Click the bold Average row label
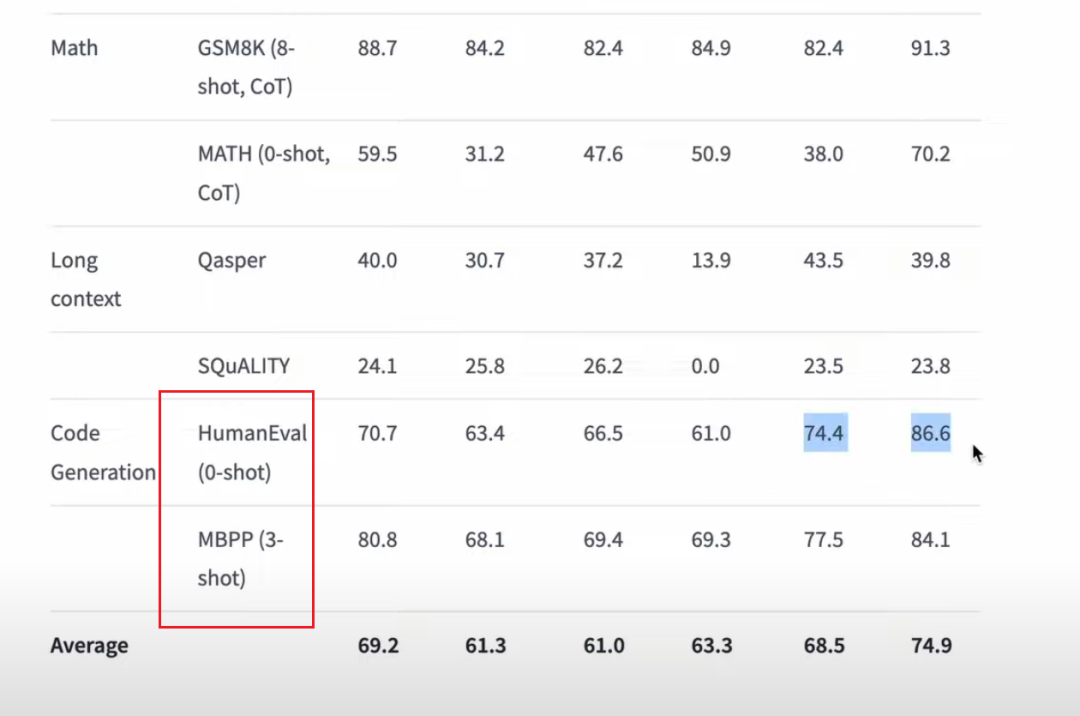1080x716 pixels. [x=90, y=645]
